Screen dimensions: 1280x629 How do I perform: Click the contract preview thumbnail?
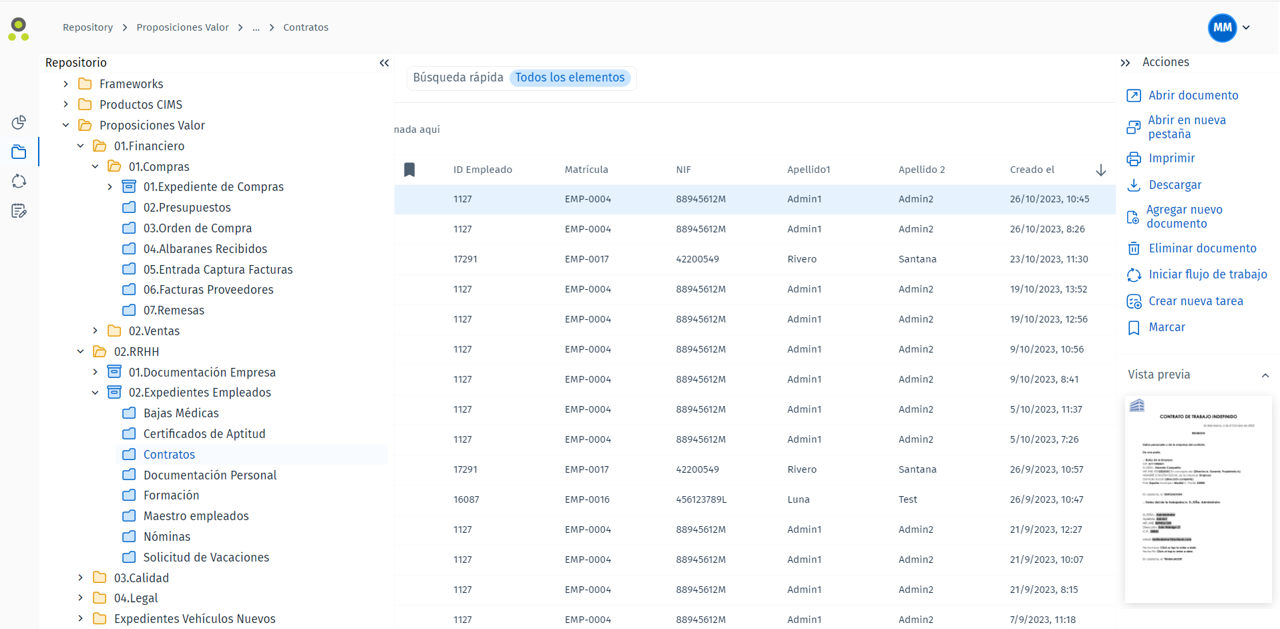(x=1198, y=499)
